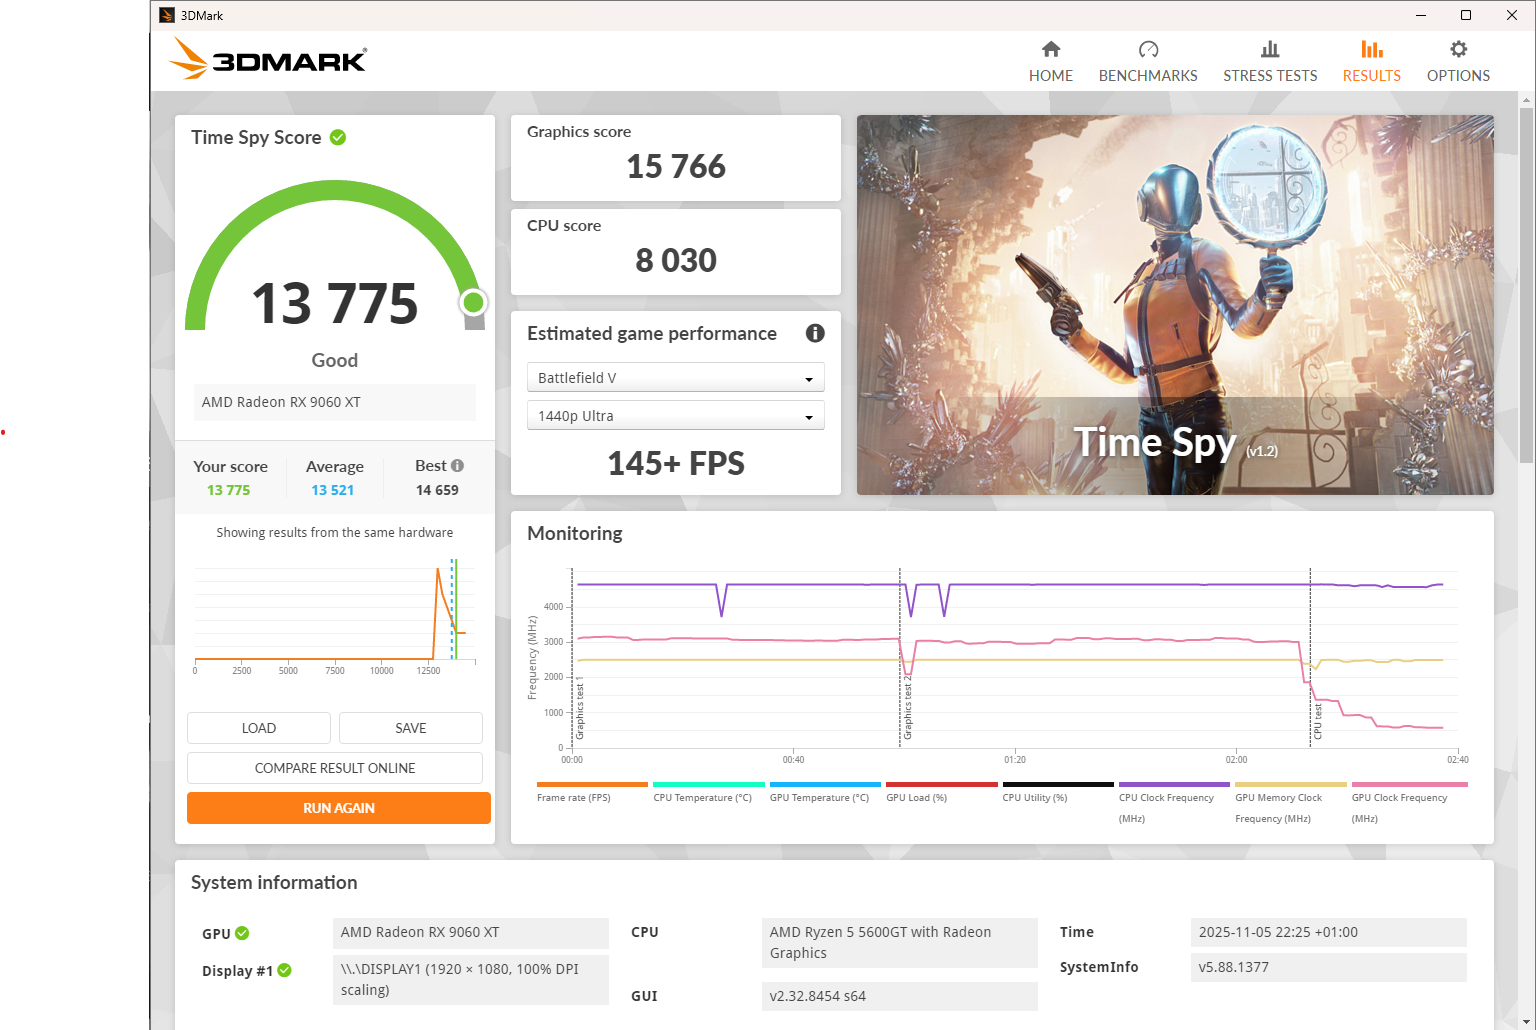Click the System information heading
This screenshot has height=1030, width=1536.
point(274,882)
